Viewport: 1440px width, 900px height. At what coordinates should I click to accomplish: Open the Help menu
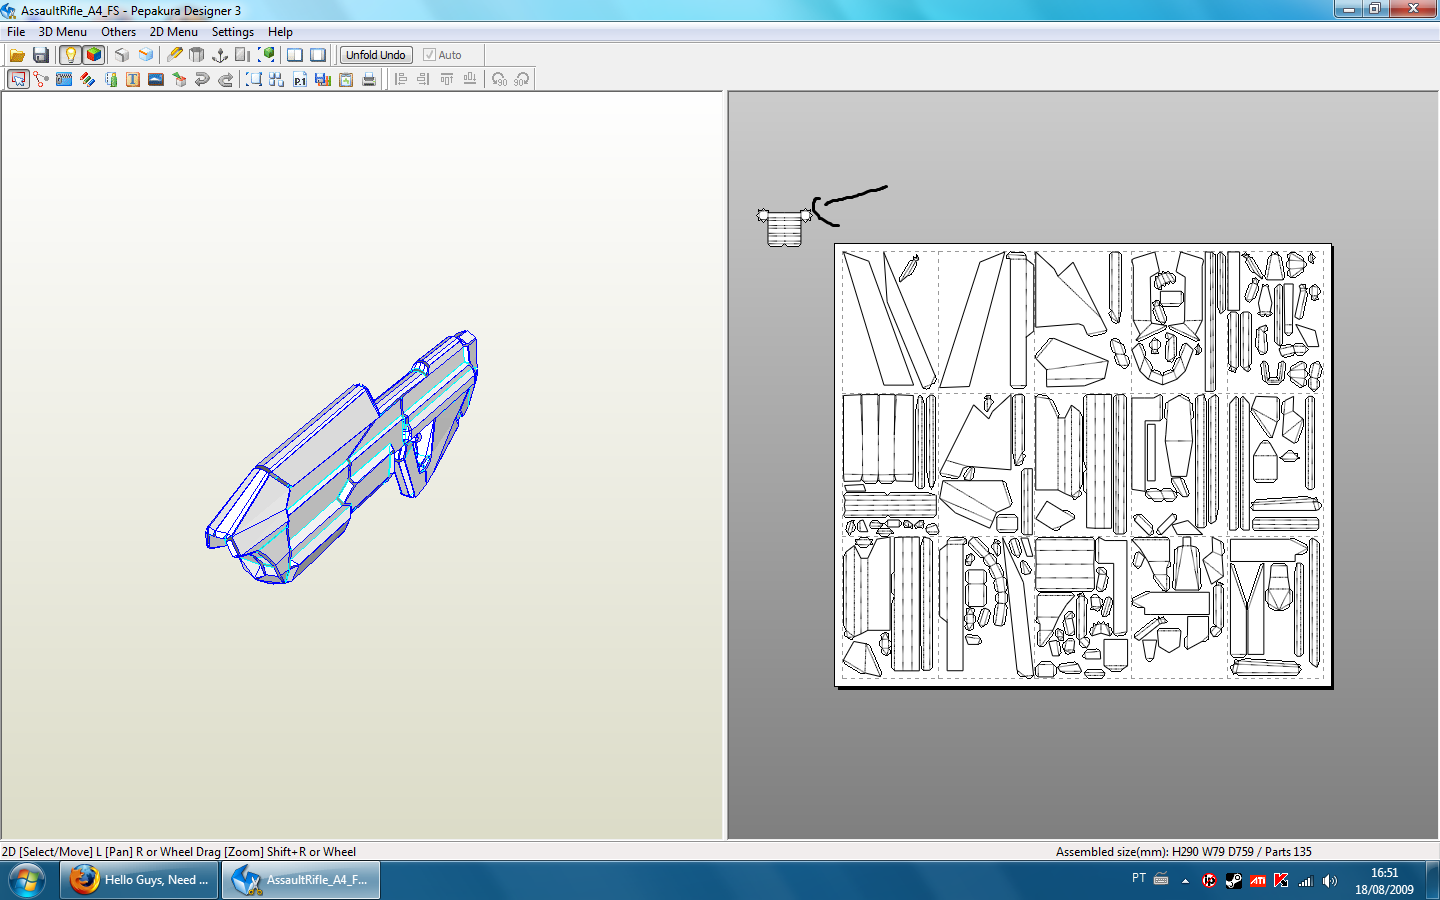coord(280,32)
